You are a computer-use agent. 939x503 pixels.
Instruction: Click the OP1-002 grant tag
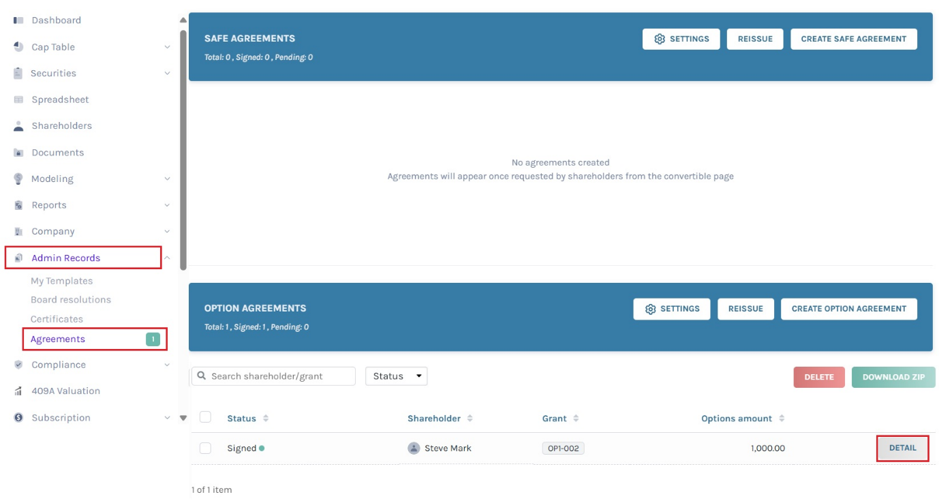563,448
